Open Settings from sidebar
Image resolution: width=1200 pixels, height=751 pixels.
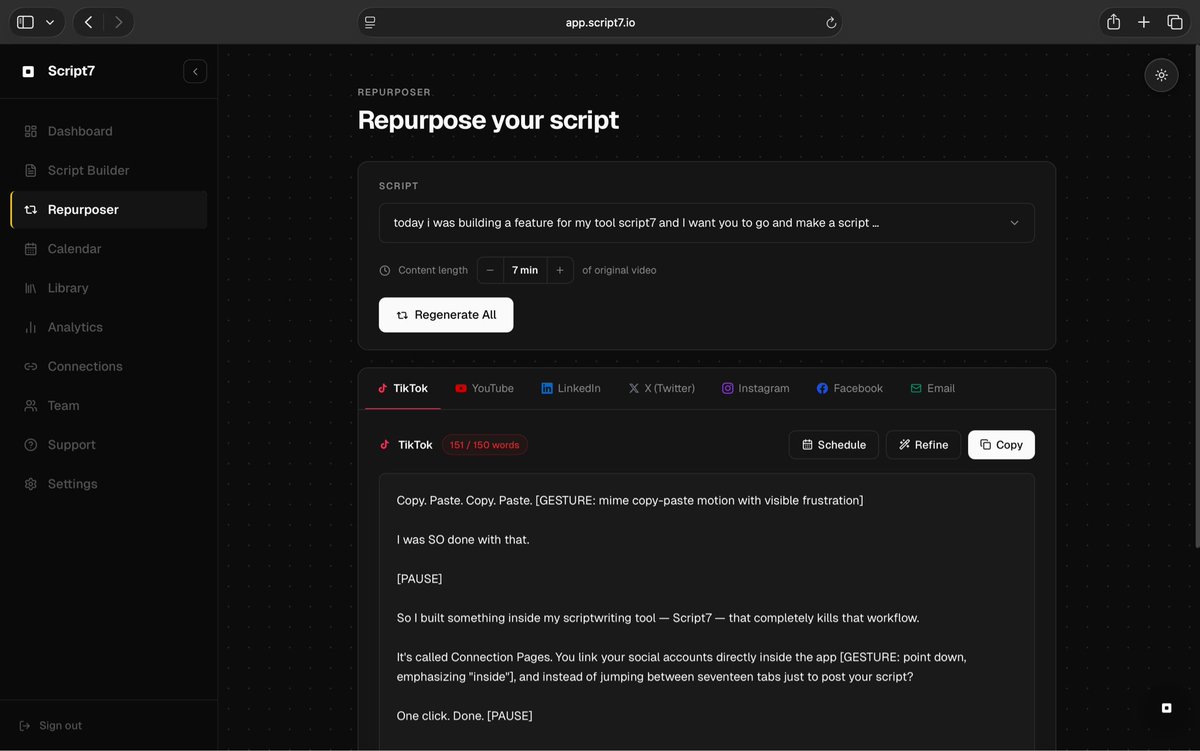pyautogui.click(x=109, y=484)
